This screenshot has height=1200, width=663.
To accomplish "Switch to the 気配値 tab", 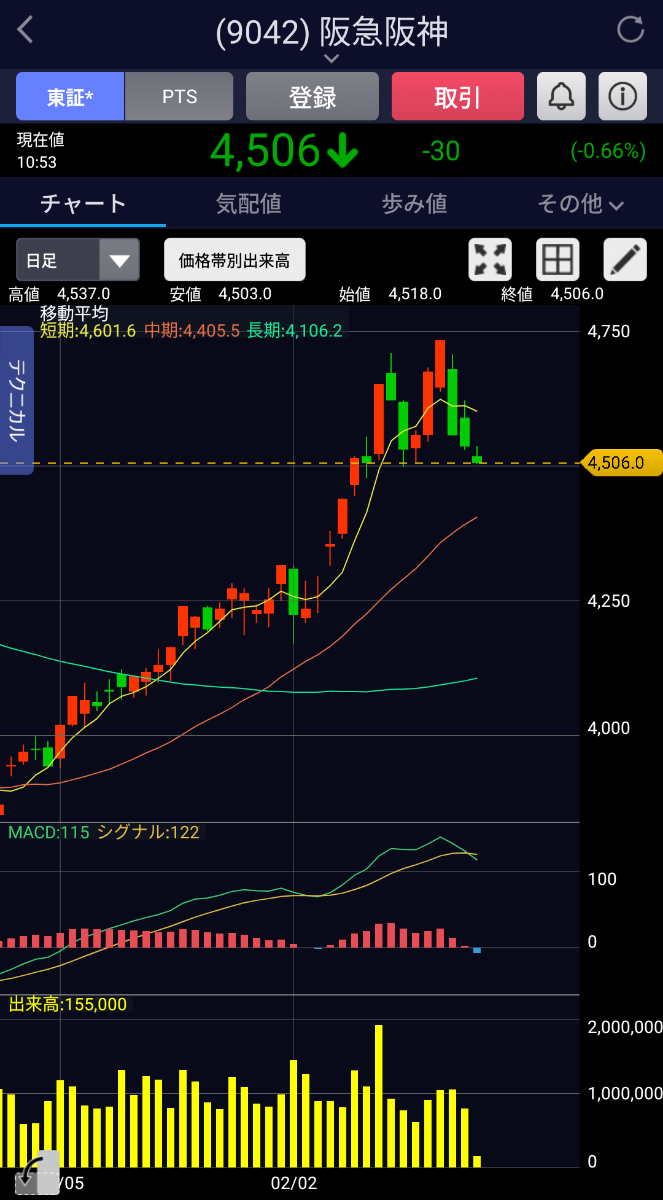I will (249, 204).
